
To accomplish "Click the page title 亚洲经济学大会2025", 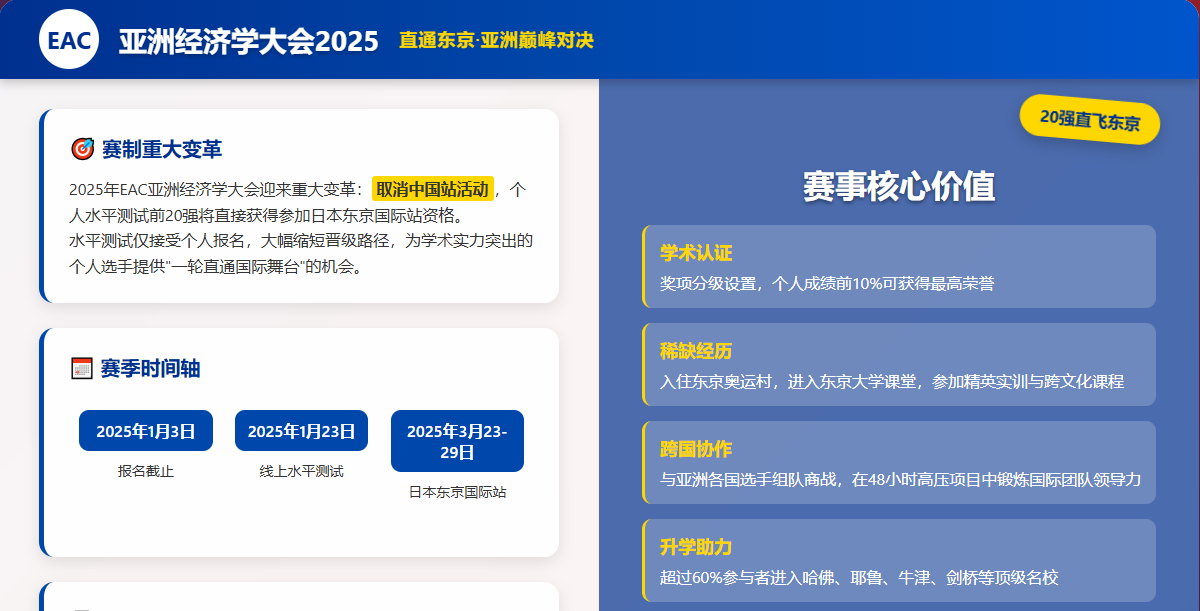I will (249, 41).
